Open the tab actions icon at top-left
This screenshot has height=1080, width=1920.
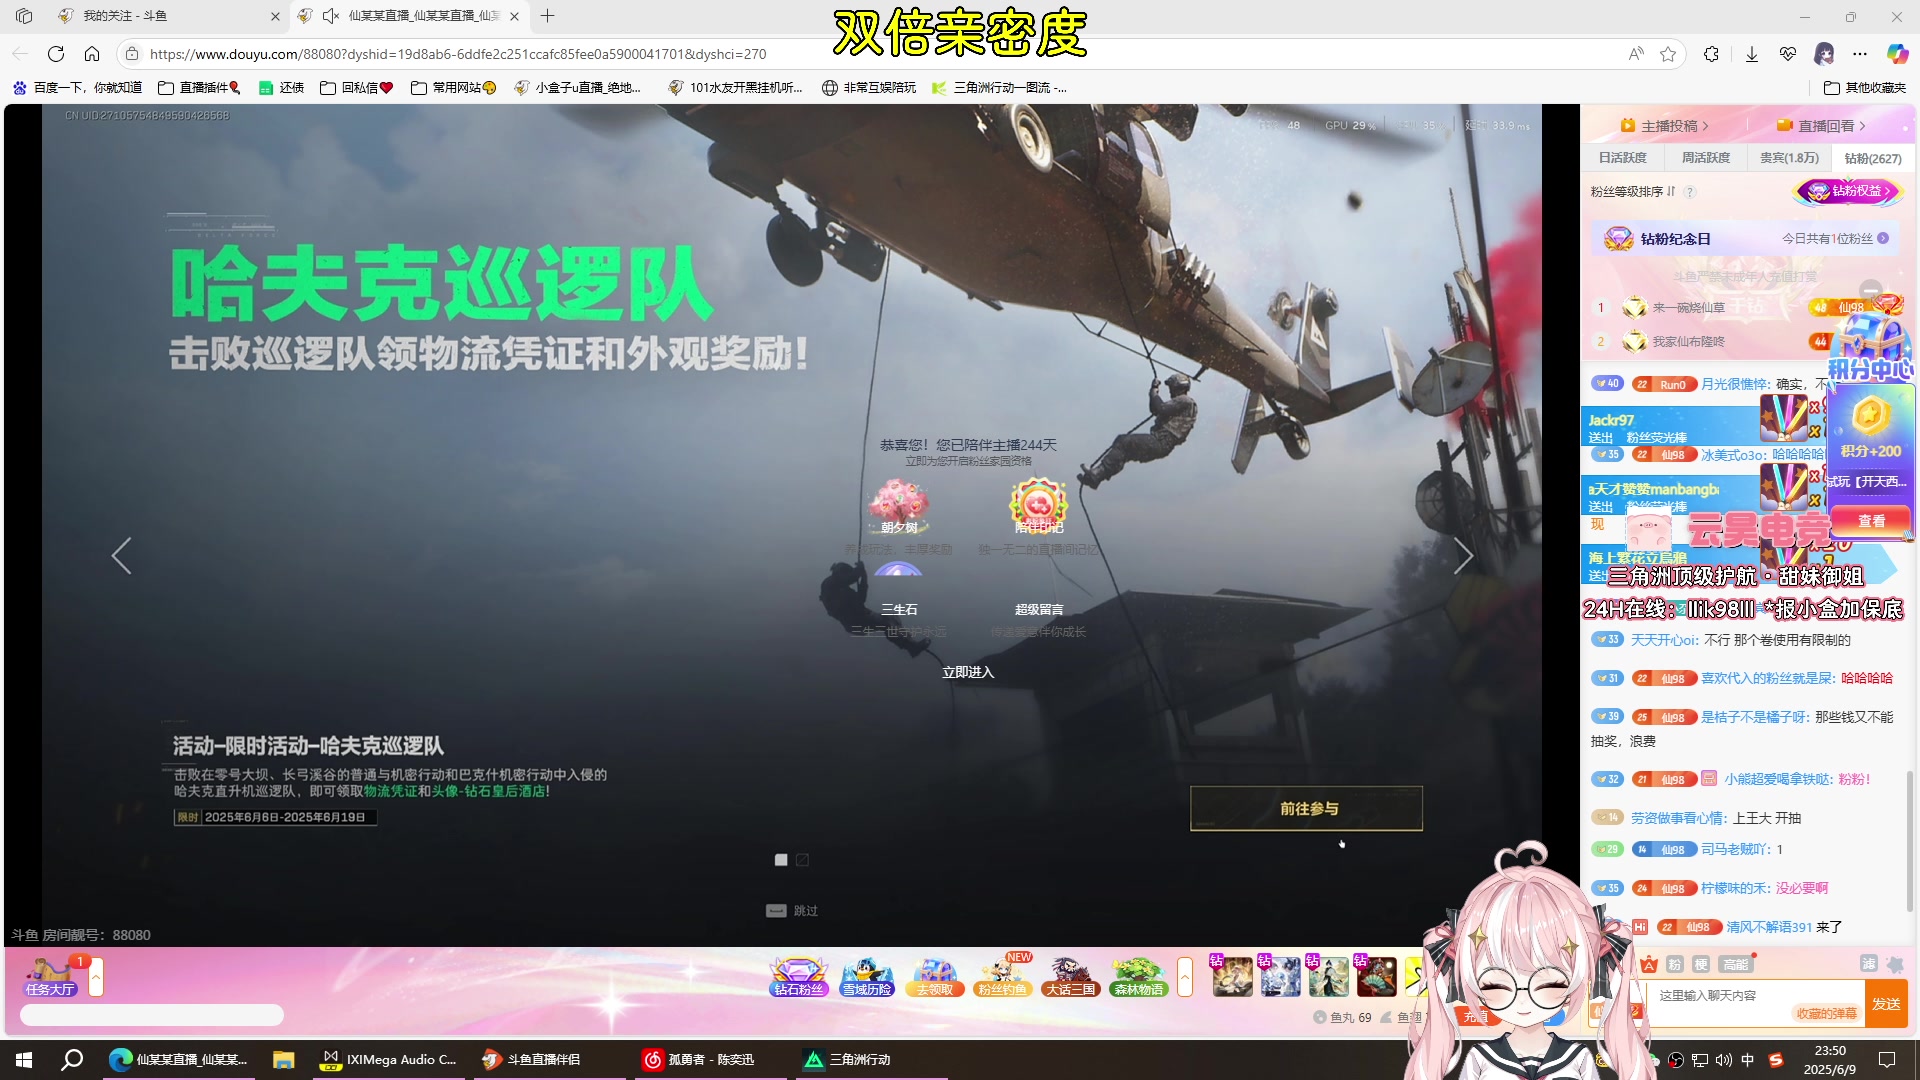(24, 16)
